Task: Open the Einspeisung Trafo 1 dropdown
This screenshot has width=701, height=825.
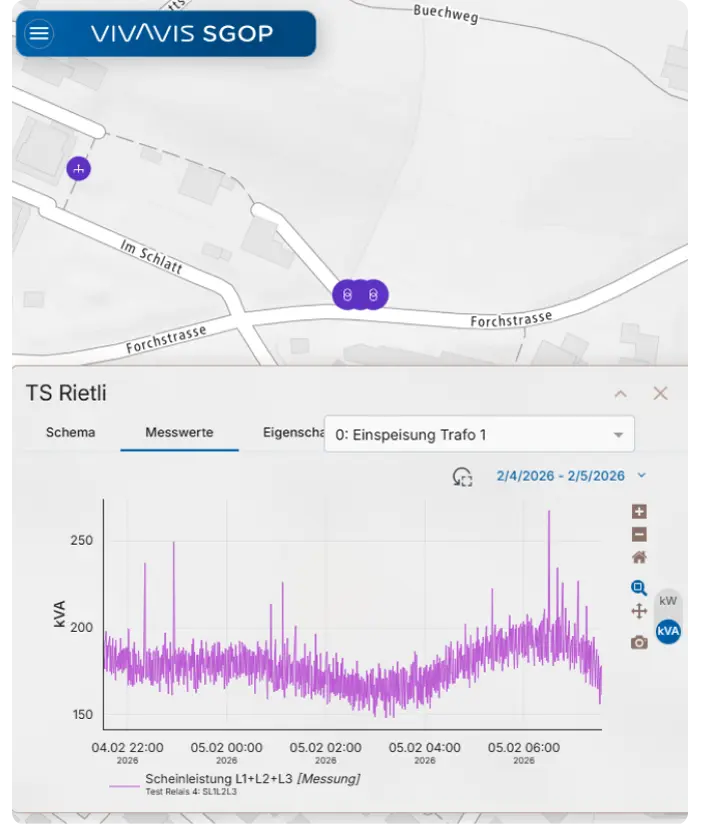Action: click(x=479, y=435)
